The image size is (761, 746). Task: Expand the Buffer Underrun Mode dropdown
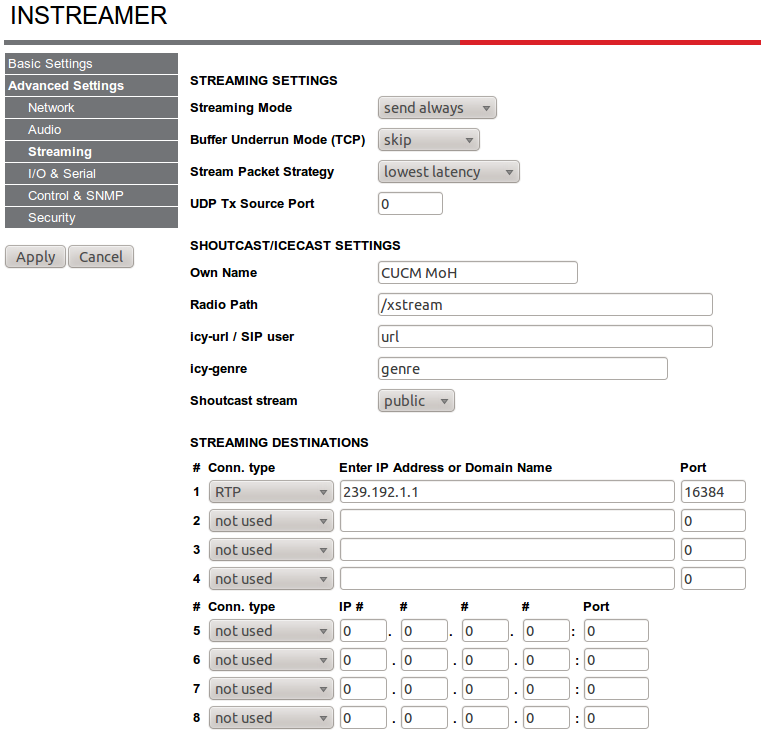(428, 140)
